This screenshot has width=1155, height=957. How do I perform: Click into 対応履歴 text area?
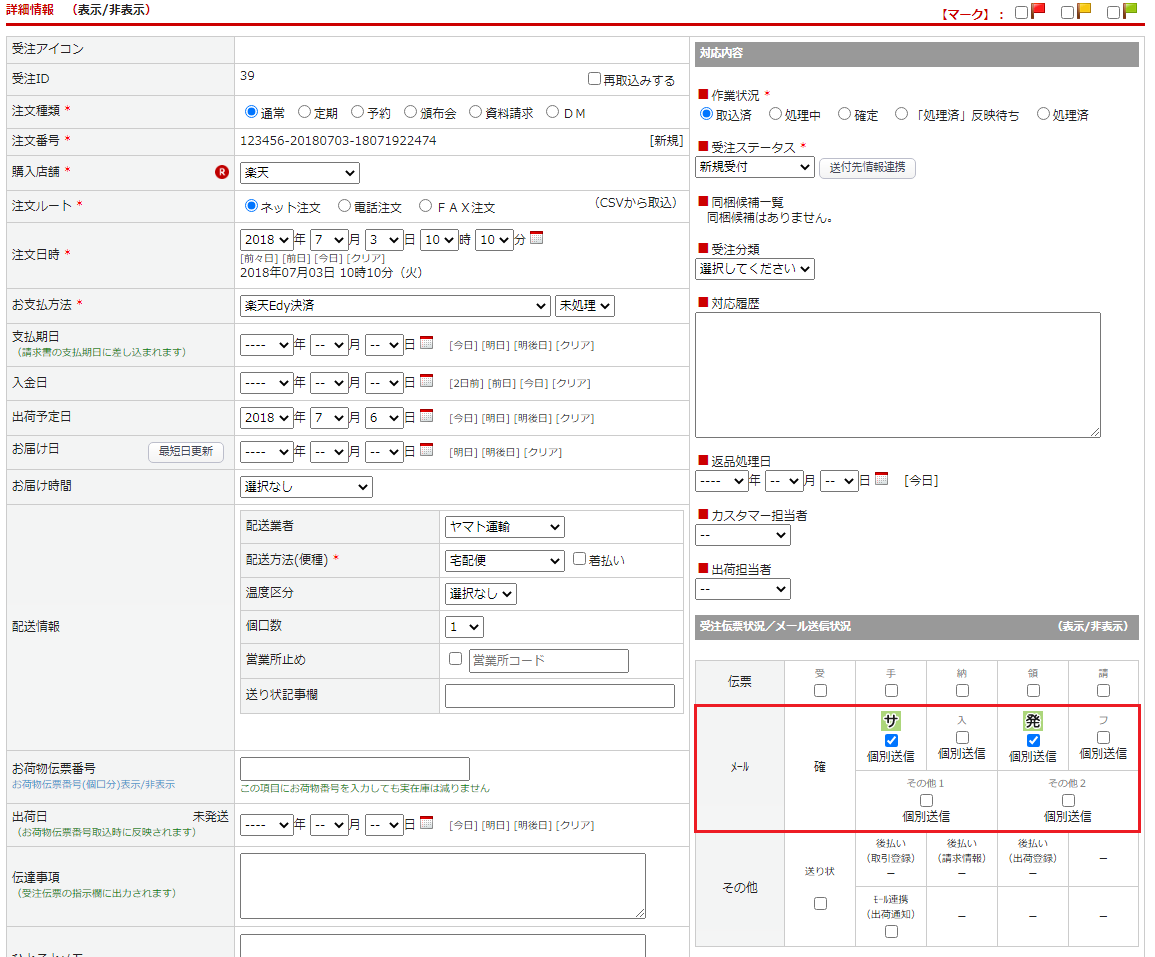pyautogui.click(x=897, y=374)
